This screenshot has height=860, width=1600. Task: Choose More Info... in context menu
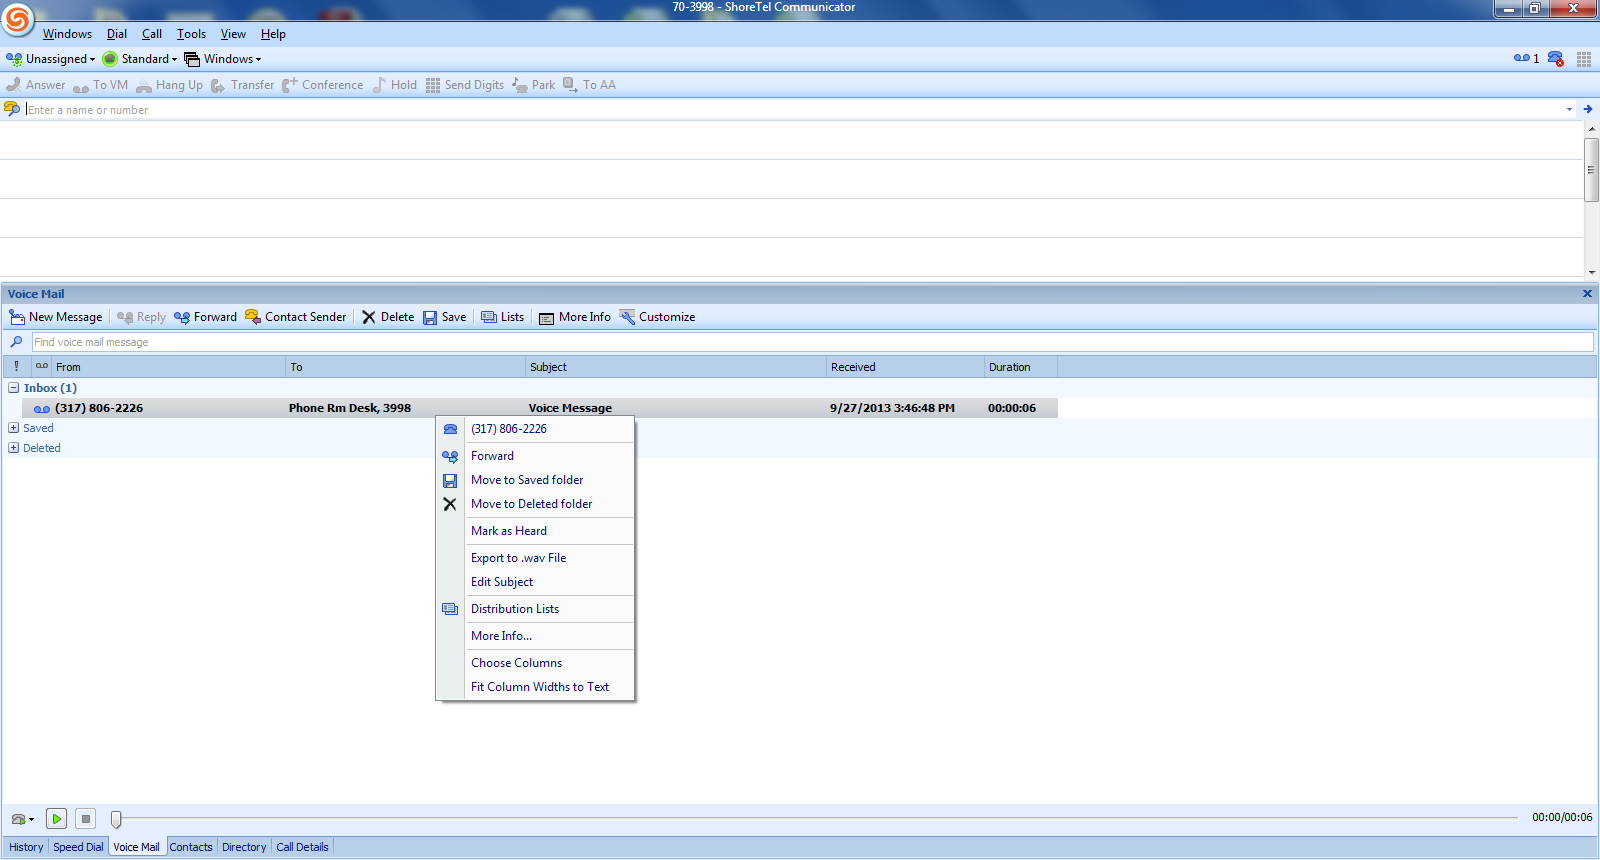pyautogui.click(x=535, y=636)
